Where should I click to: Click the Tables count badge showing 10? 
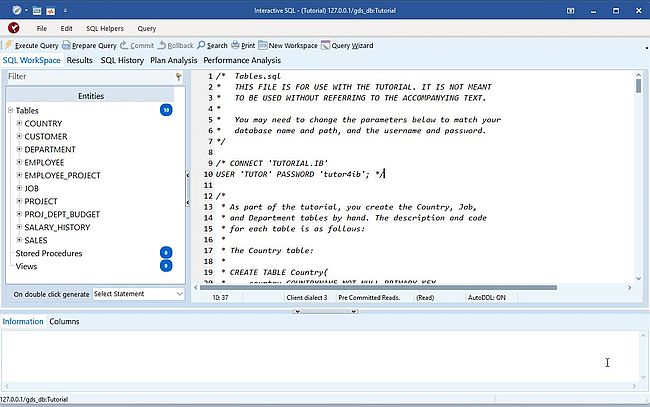[166, 110]
